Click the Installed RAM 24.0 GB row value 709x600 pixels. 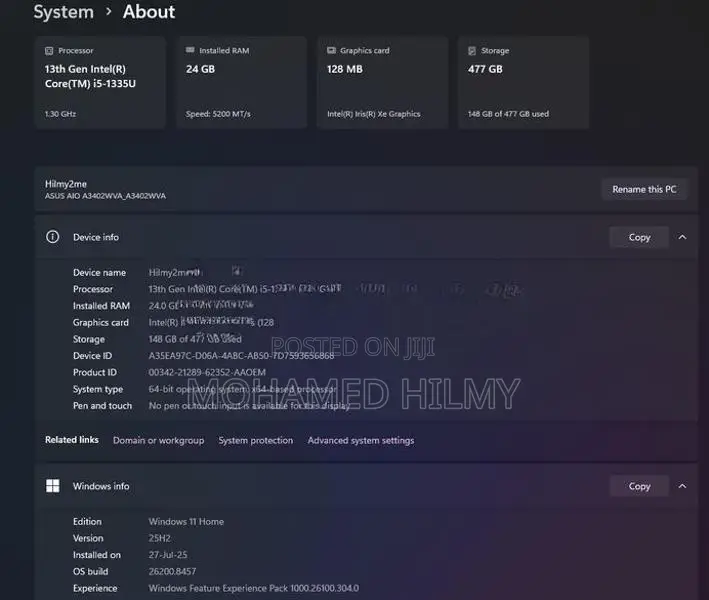coord(201,306)
